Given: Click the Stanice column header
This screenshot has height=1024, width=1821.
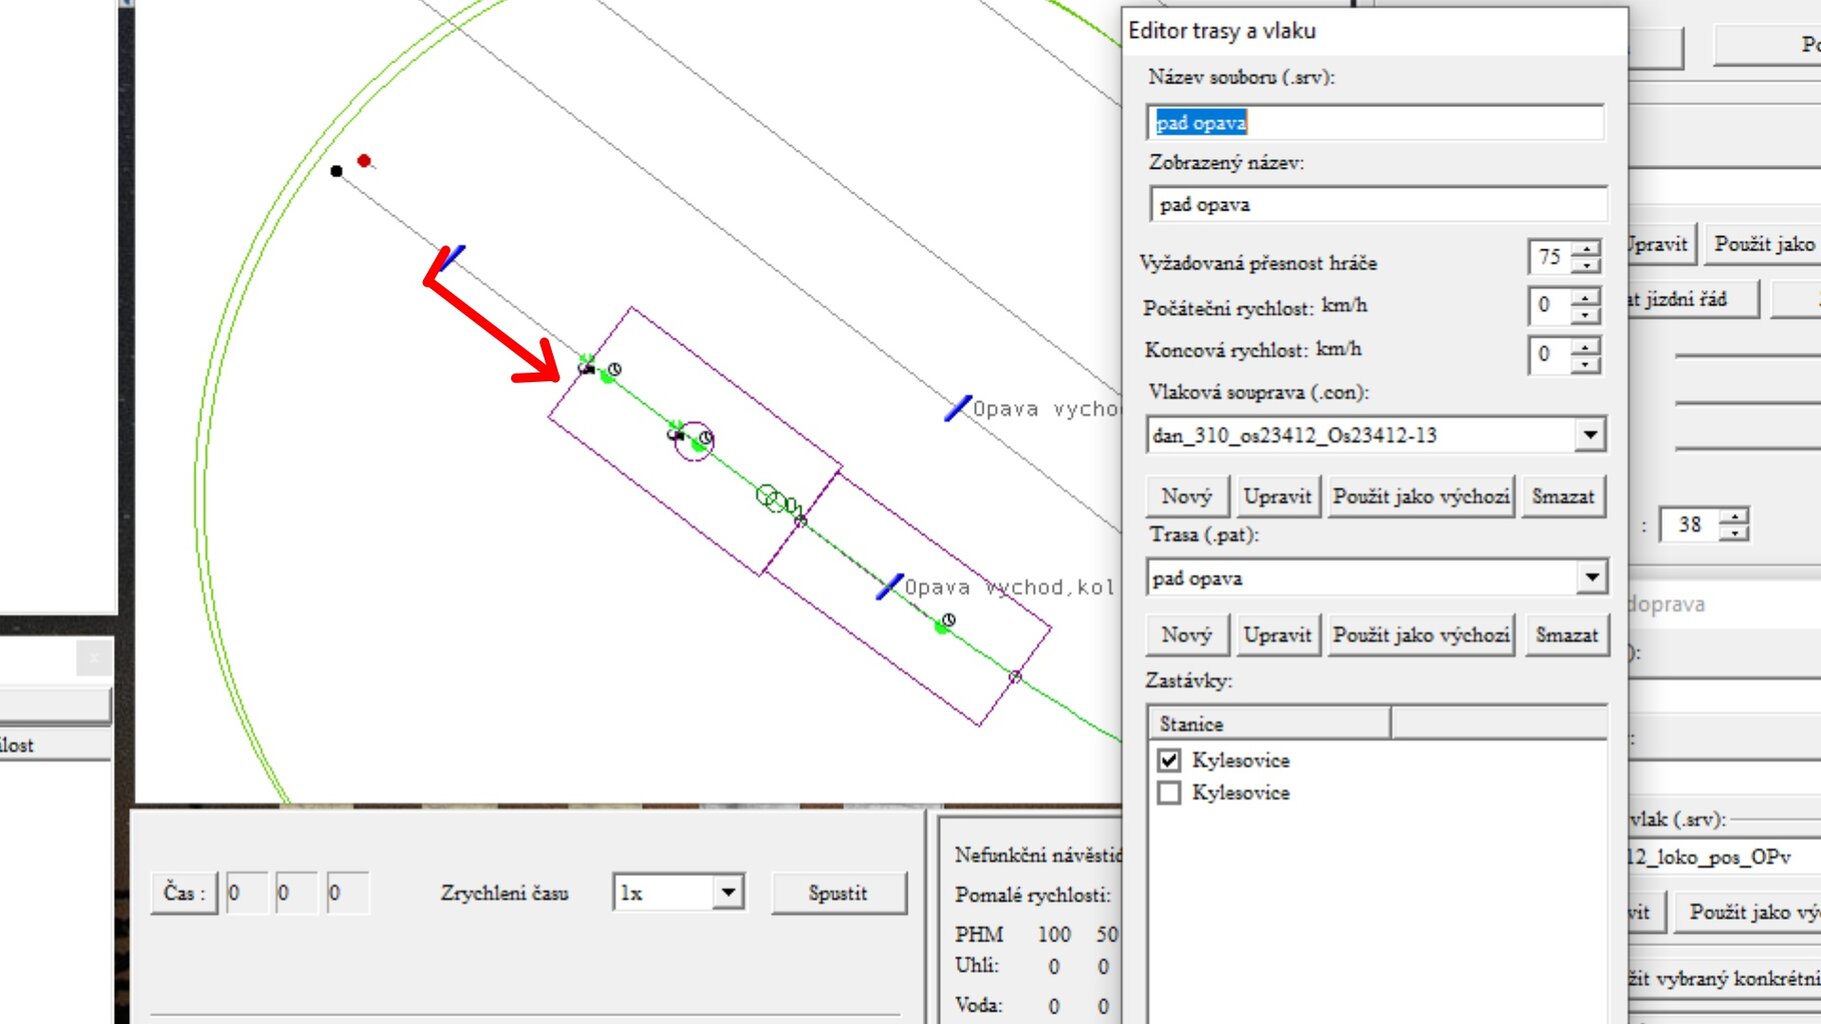Looking at the screenshot, I should tap(1268, 723).
